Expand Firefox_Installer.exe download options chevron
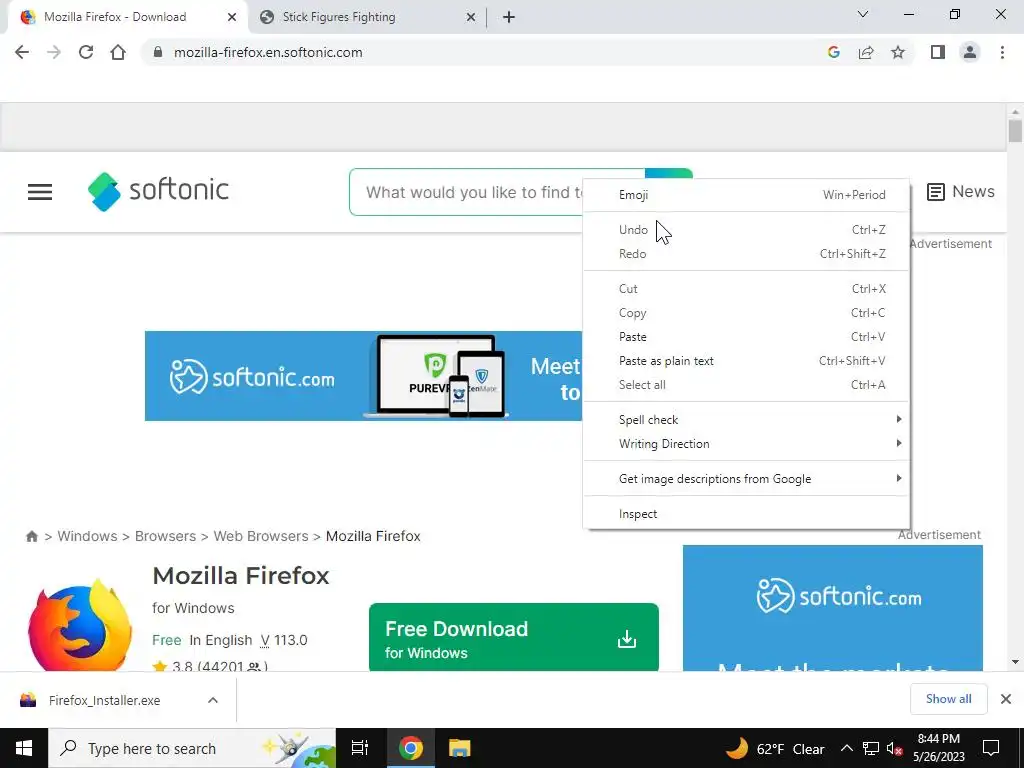Screen dimensions: 1024x768 click(x=213, y=700)
